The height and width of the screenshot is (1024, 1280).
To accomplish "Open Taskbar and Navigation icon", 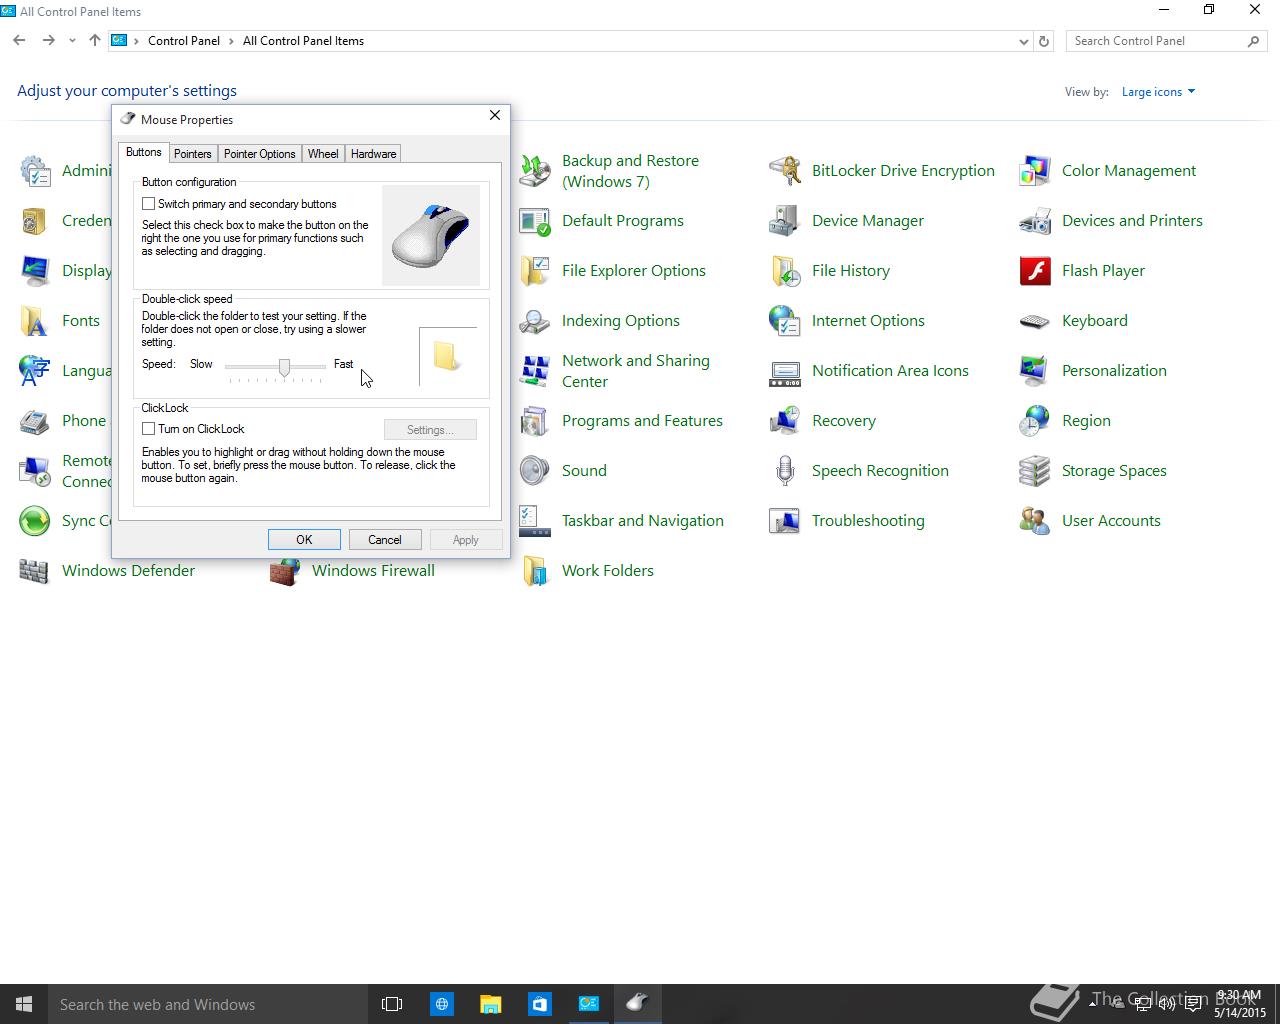I will [x=535, y=521].
